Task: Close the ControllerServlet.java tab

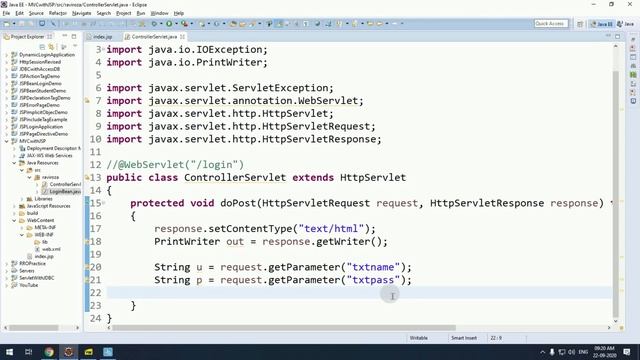Action: tap(182, 37)
